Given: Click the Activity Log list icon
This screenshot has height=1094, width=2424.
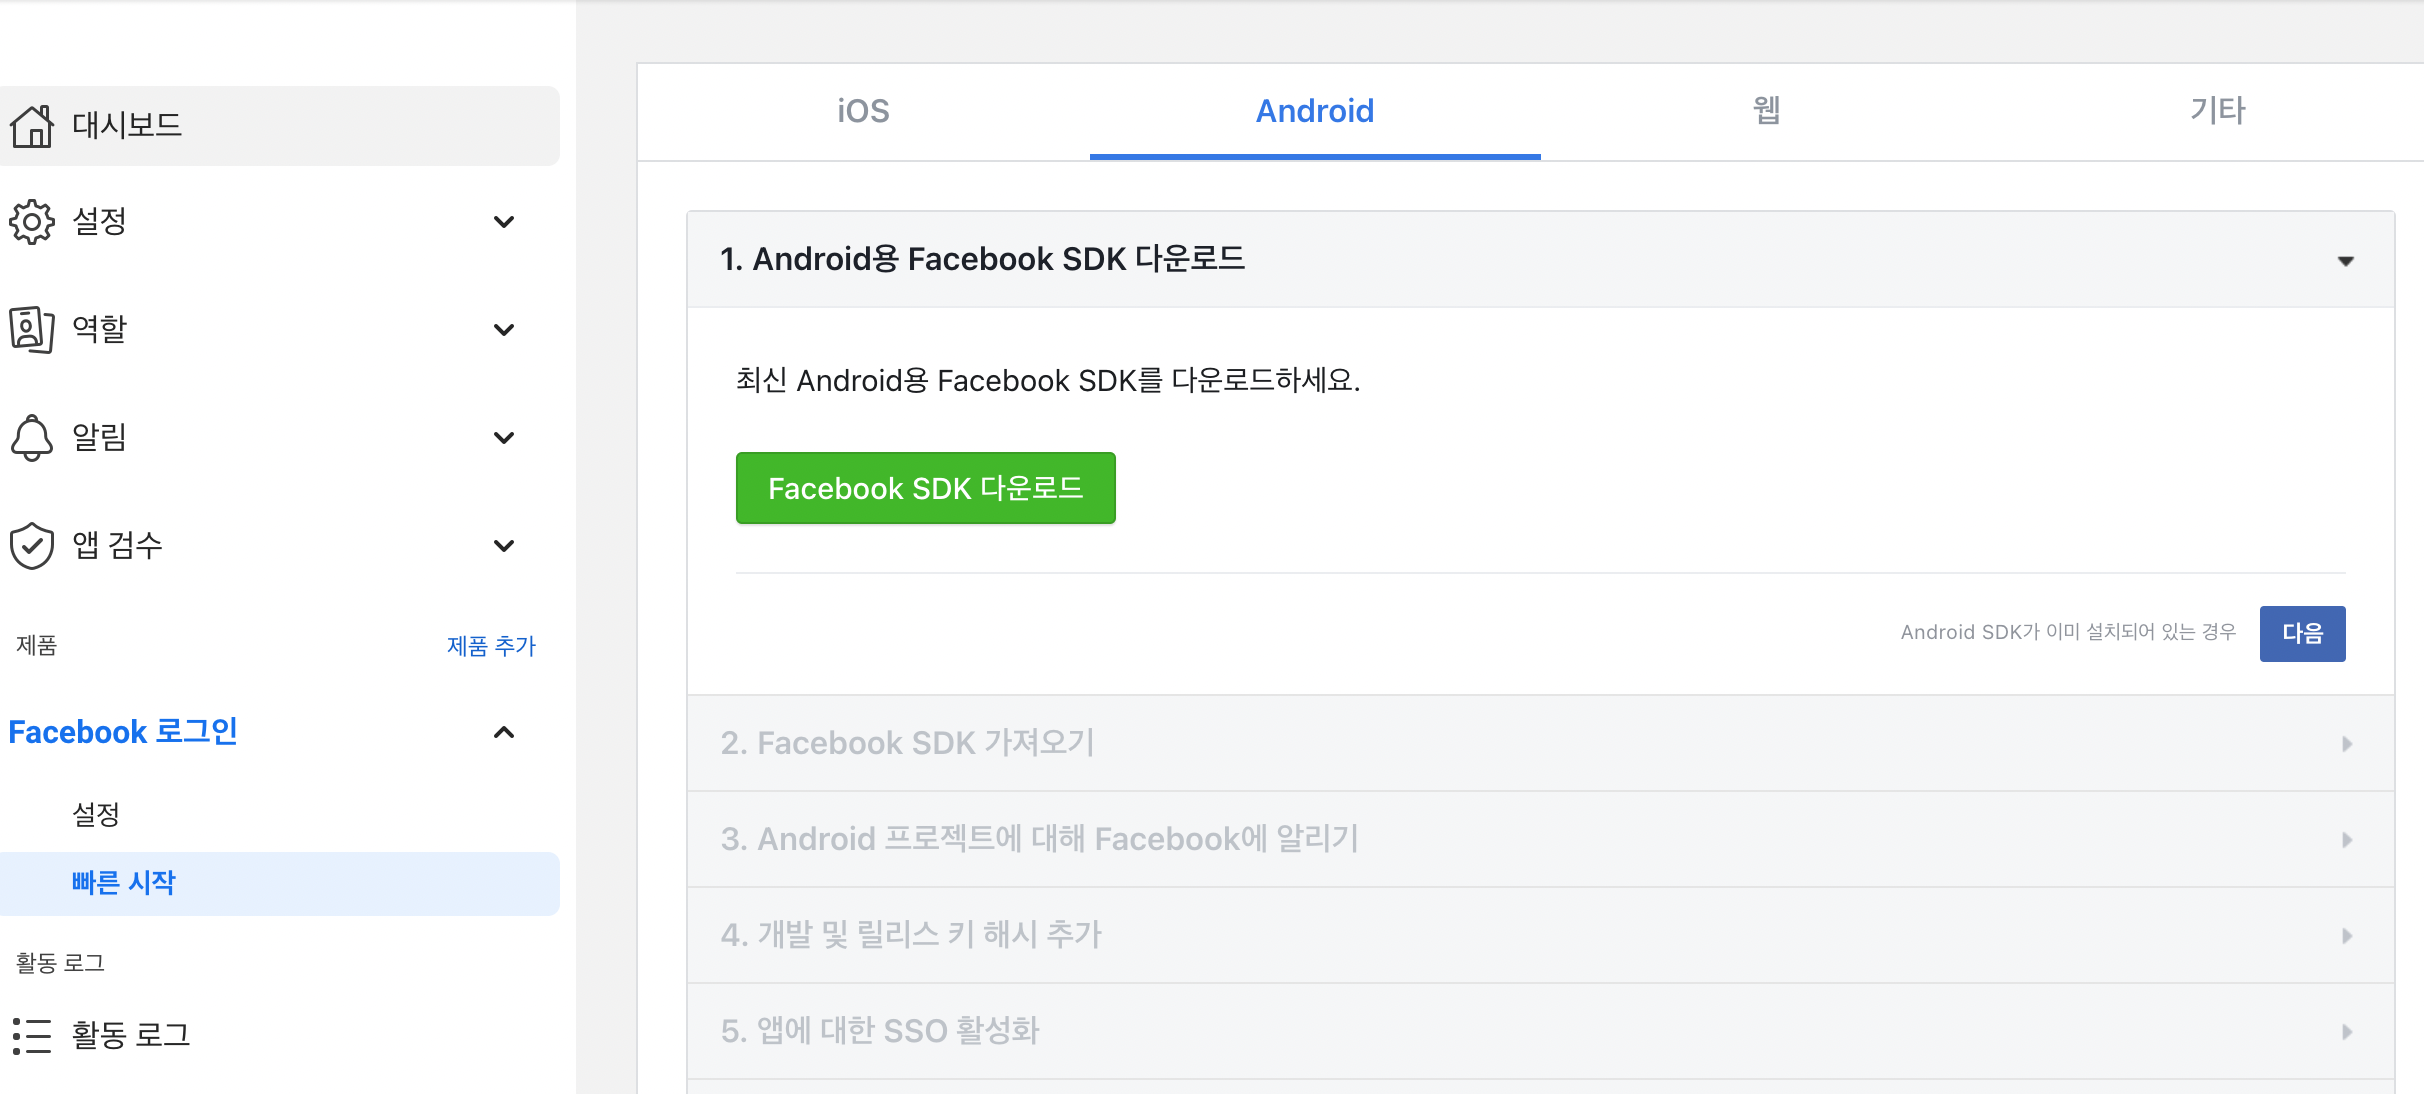Looking at the screenshot, I should [x=32, y=1035].
